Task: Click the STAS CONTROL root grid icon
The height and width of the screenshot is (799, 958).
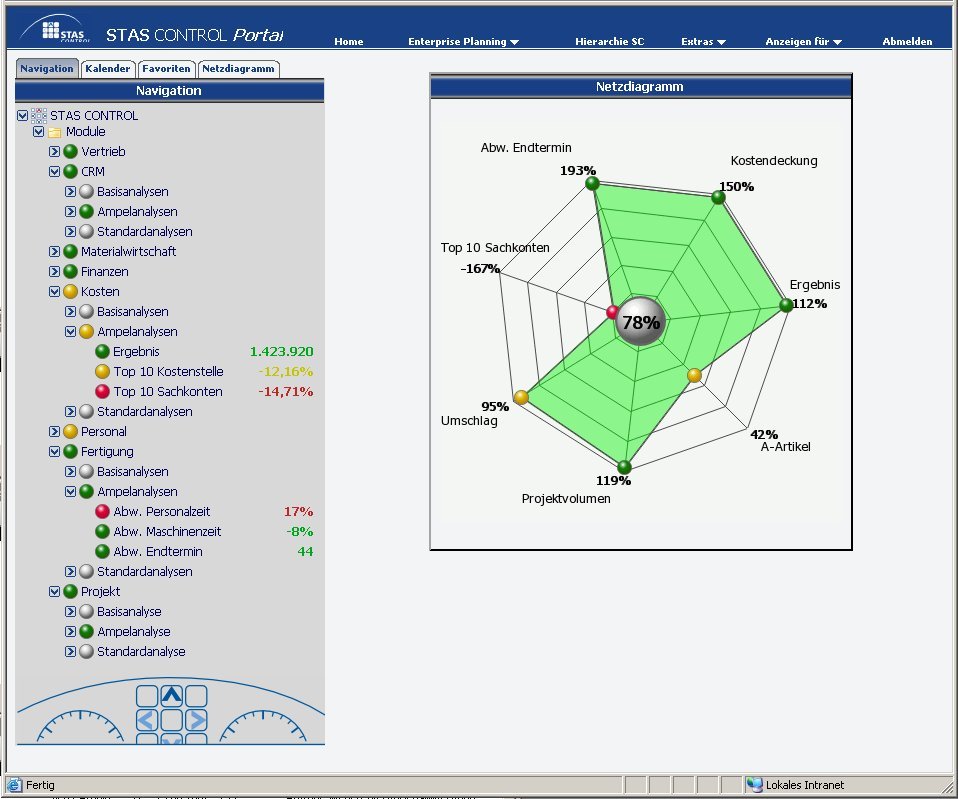Action: (x=38, y=115)
